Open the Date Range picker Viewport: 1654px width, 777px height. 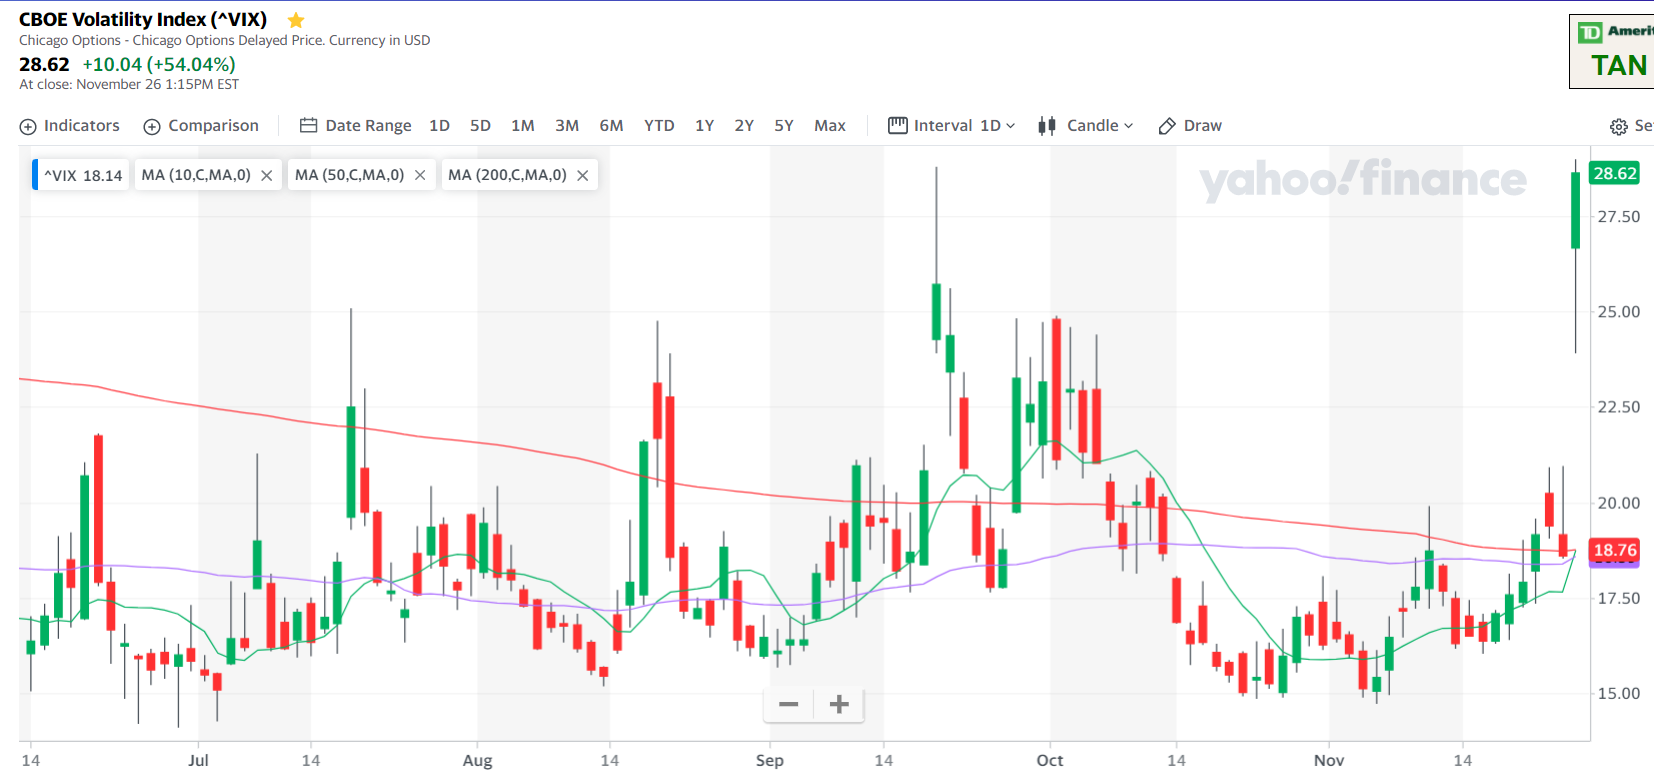[356, 126]
